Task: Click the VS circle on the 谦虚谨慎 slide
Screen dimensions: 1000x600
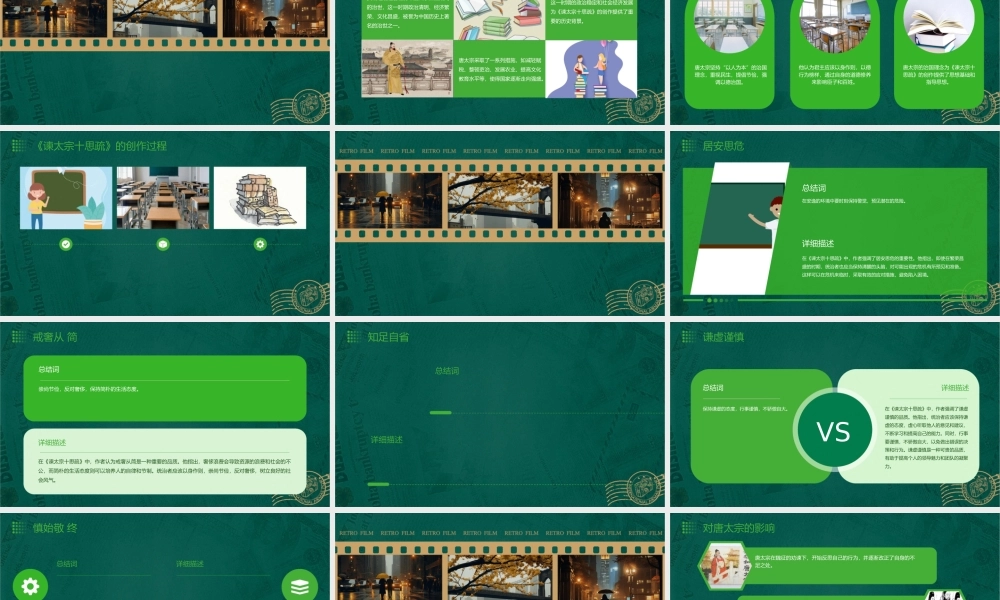Action: click(834, 431)
